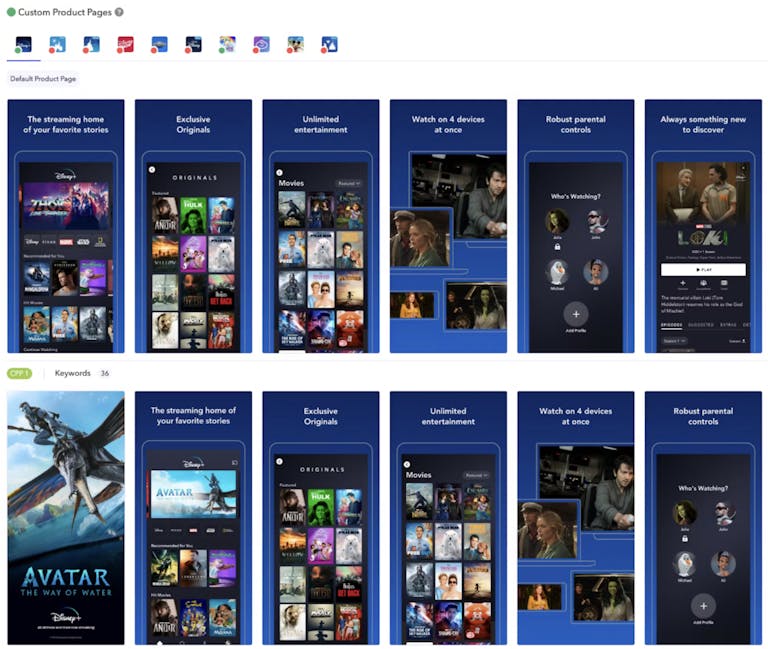Open default page 'Robust parental controls' screenshot

(576, 226)
